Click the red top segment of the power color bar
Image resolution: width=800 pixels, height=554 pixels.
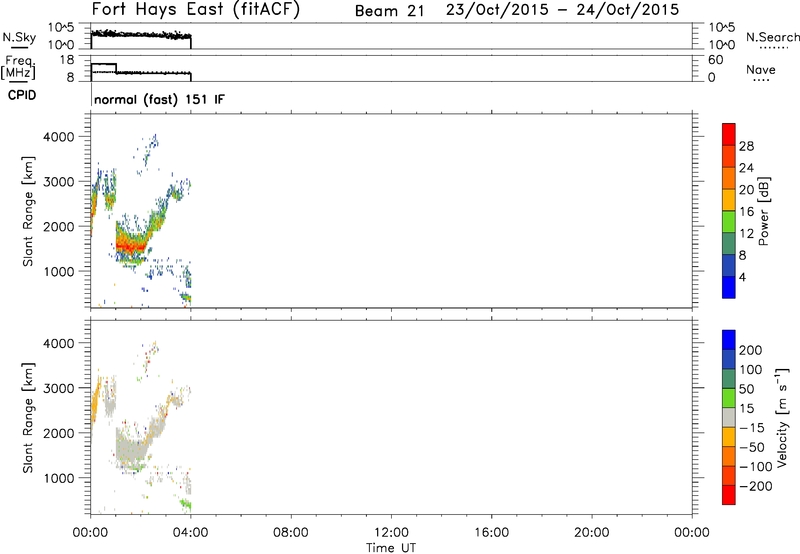729,134
